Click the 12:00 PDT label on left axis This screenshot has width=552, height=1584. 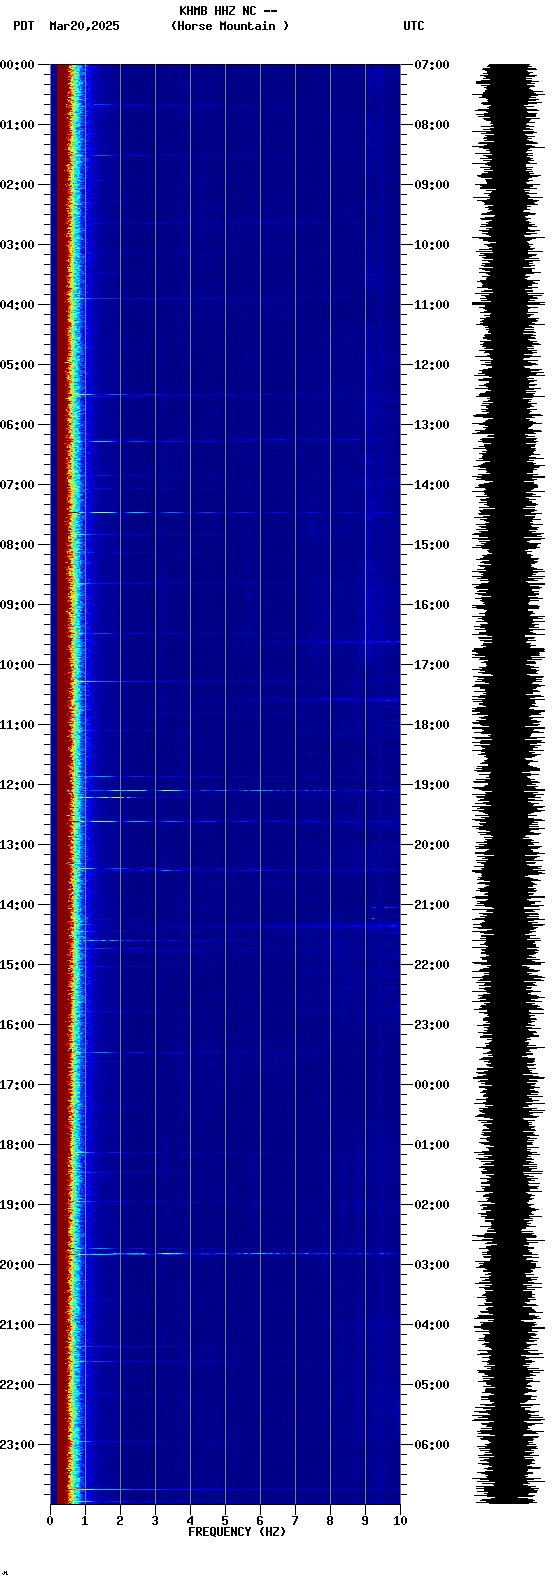point(18,785)
